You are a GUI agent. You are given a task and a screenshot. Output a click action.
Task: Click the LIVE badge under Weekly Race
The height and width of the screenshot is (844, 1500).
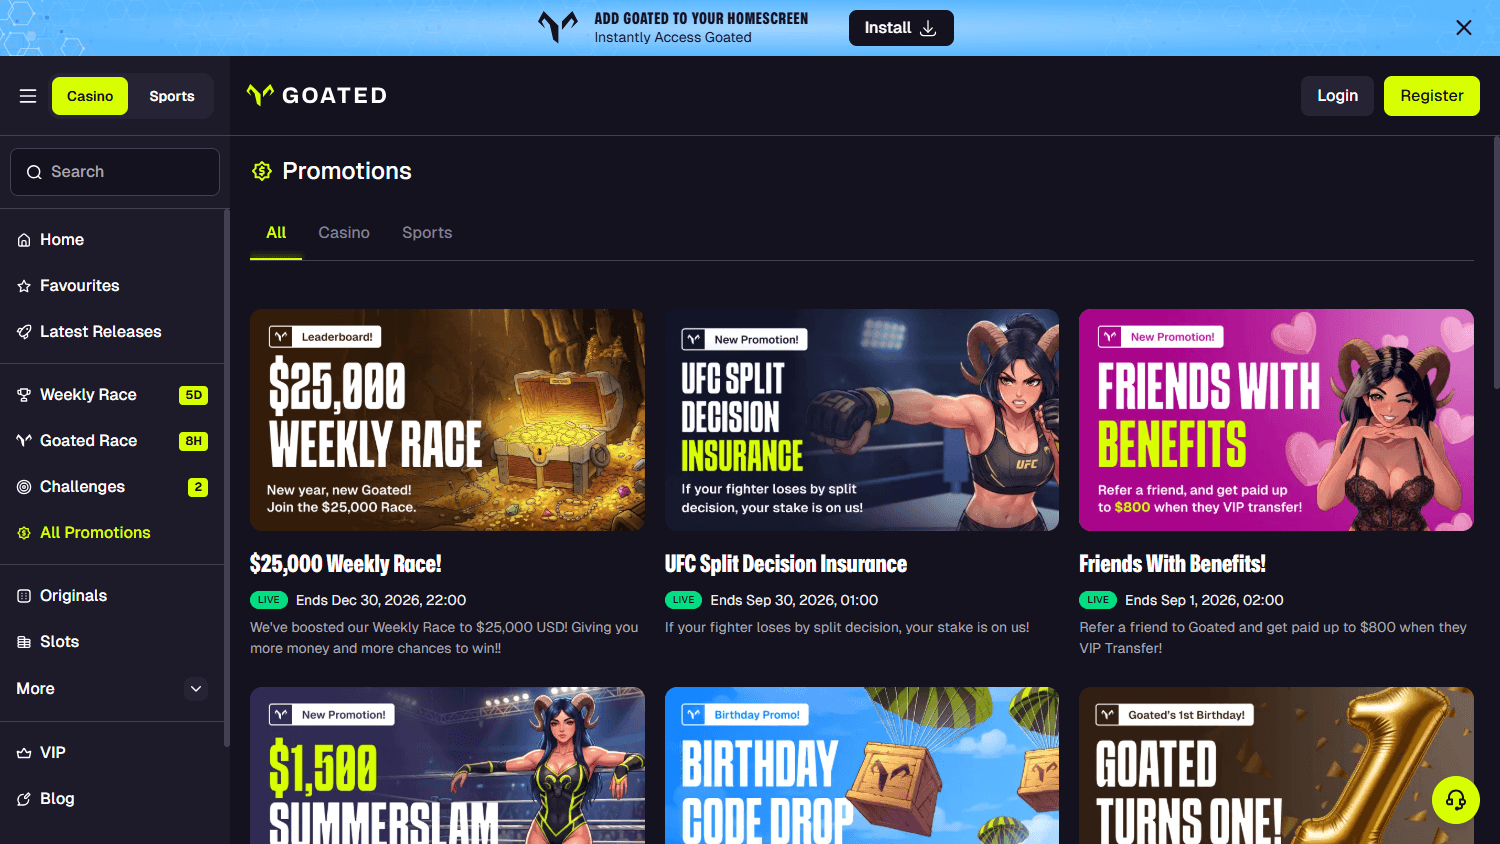[269, 600]
